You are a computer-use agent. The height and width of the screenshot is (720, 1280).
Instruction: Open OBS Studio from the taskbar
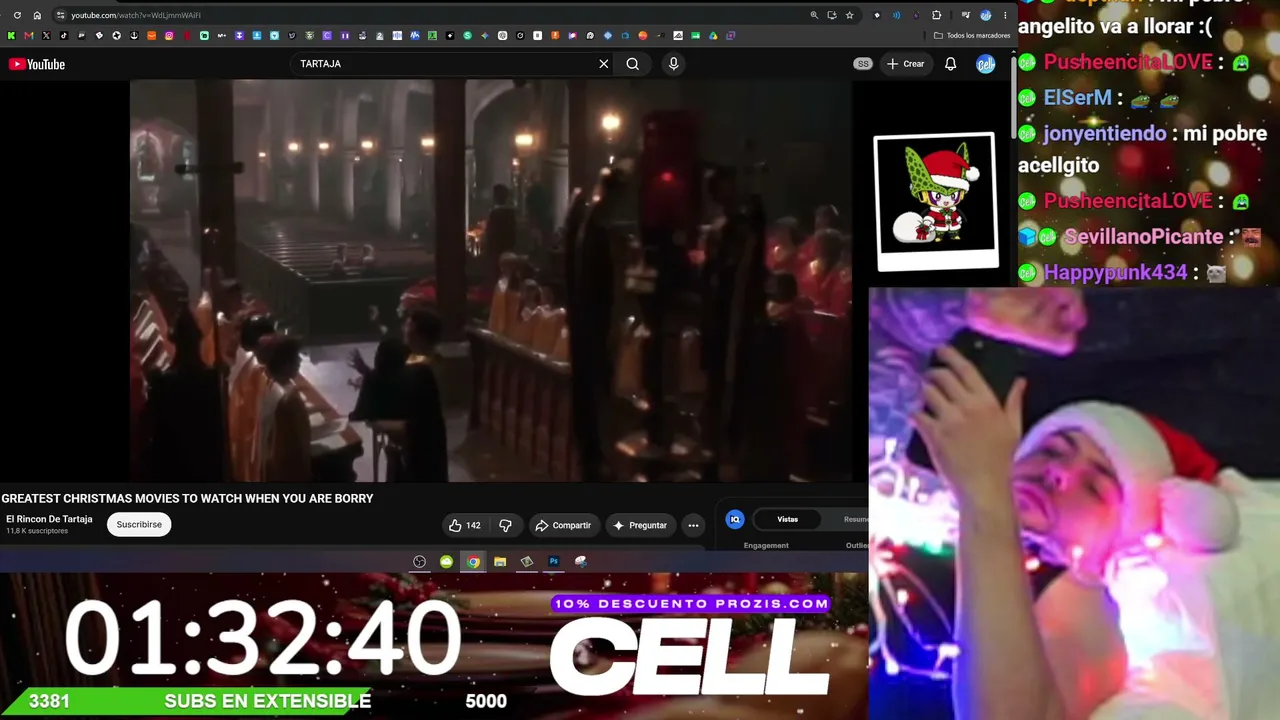click(x=420, y=562)
